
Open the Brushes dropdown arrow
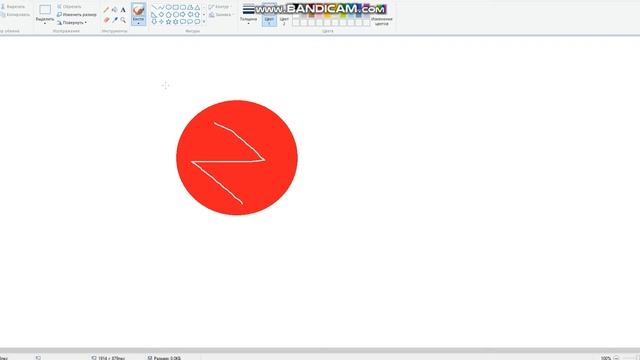click(x=138, y=23)
